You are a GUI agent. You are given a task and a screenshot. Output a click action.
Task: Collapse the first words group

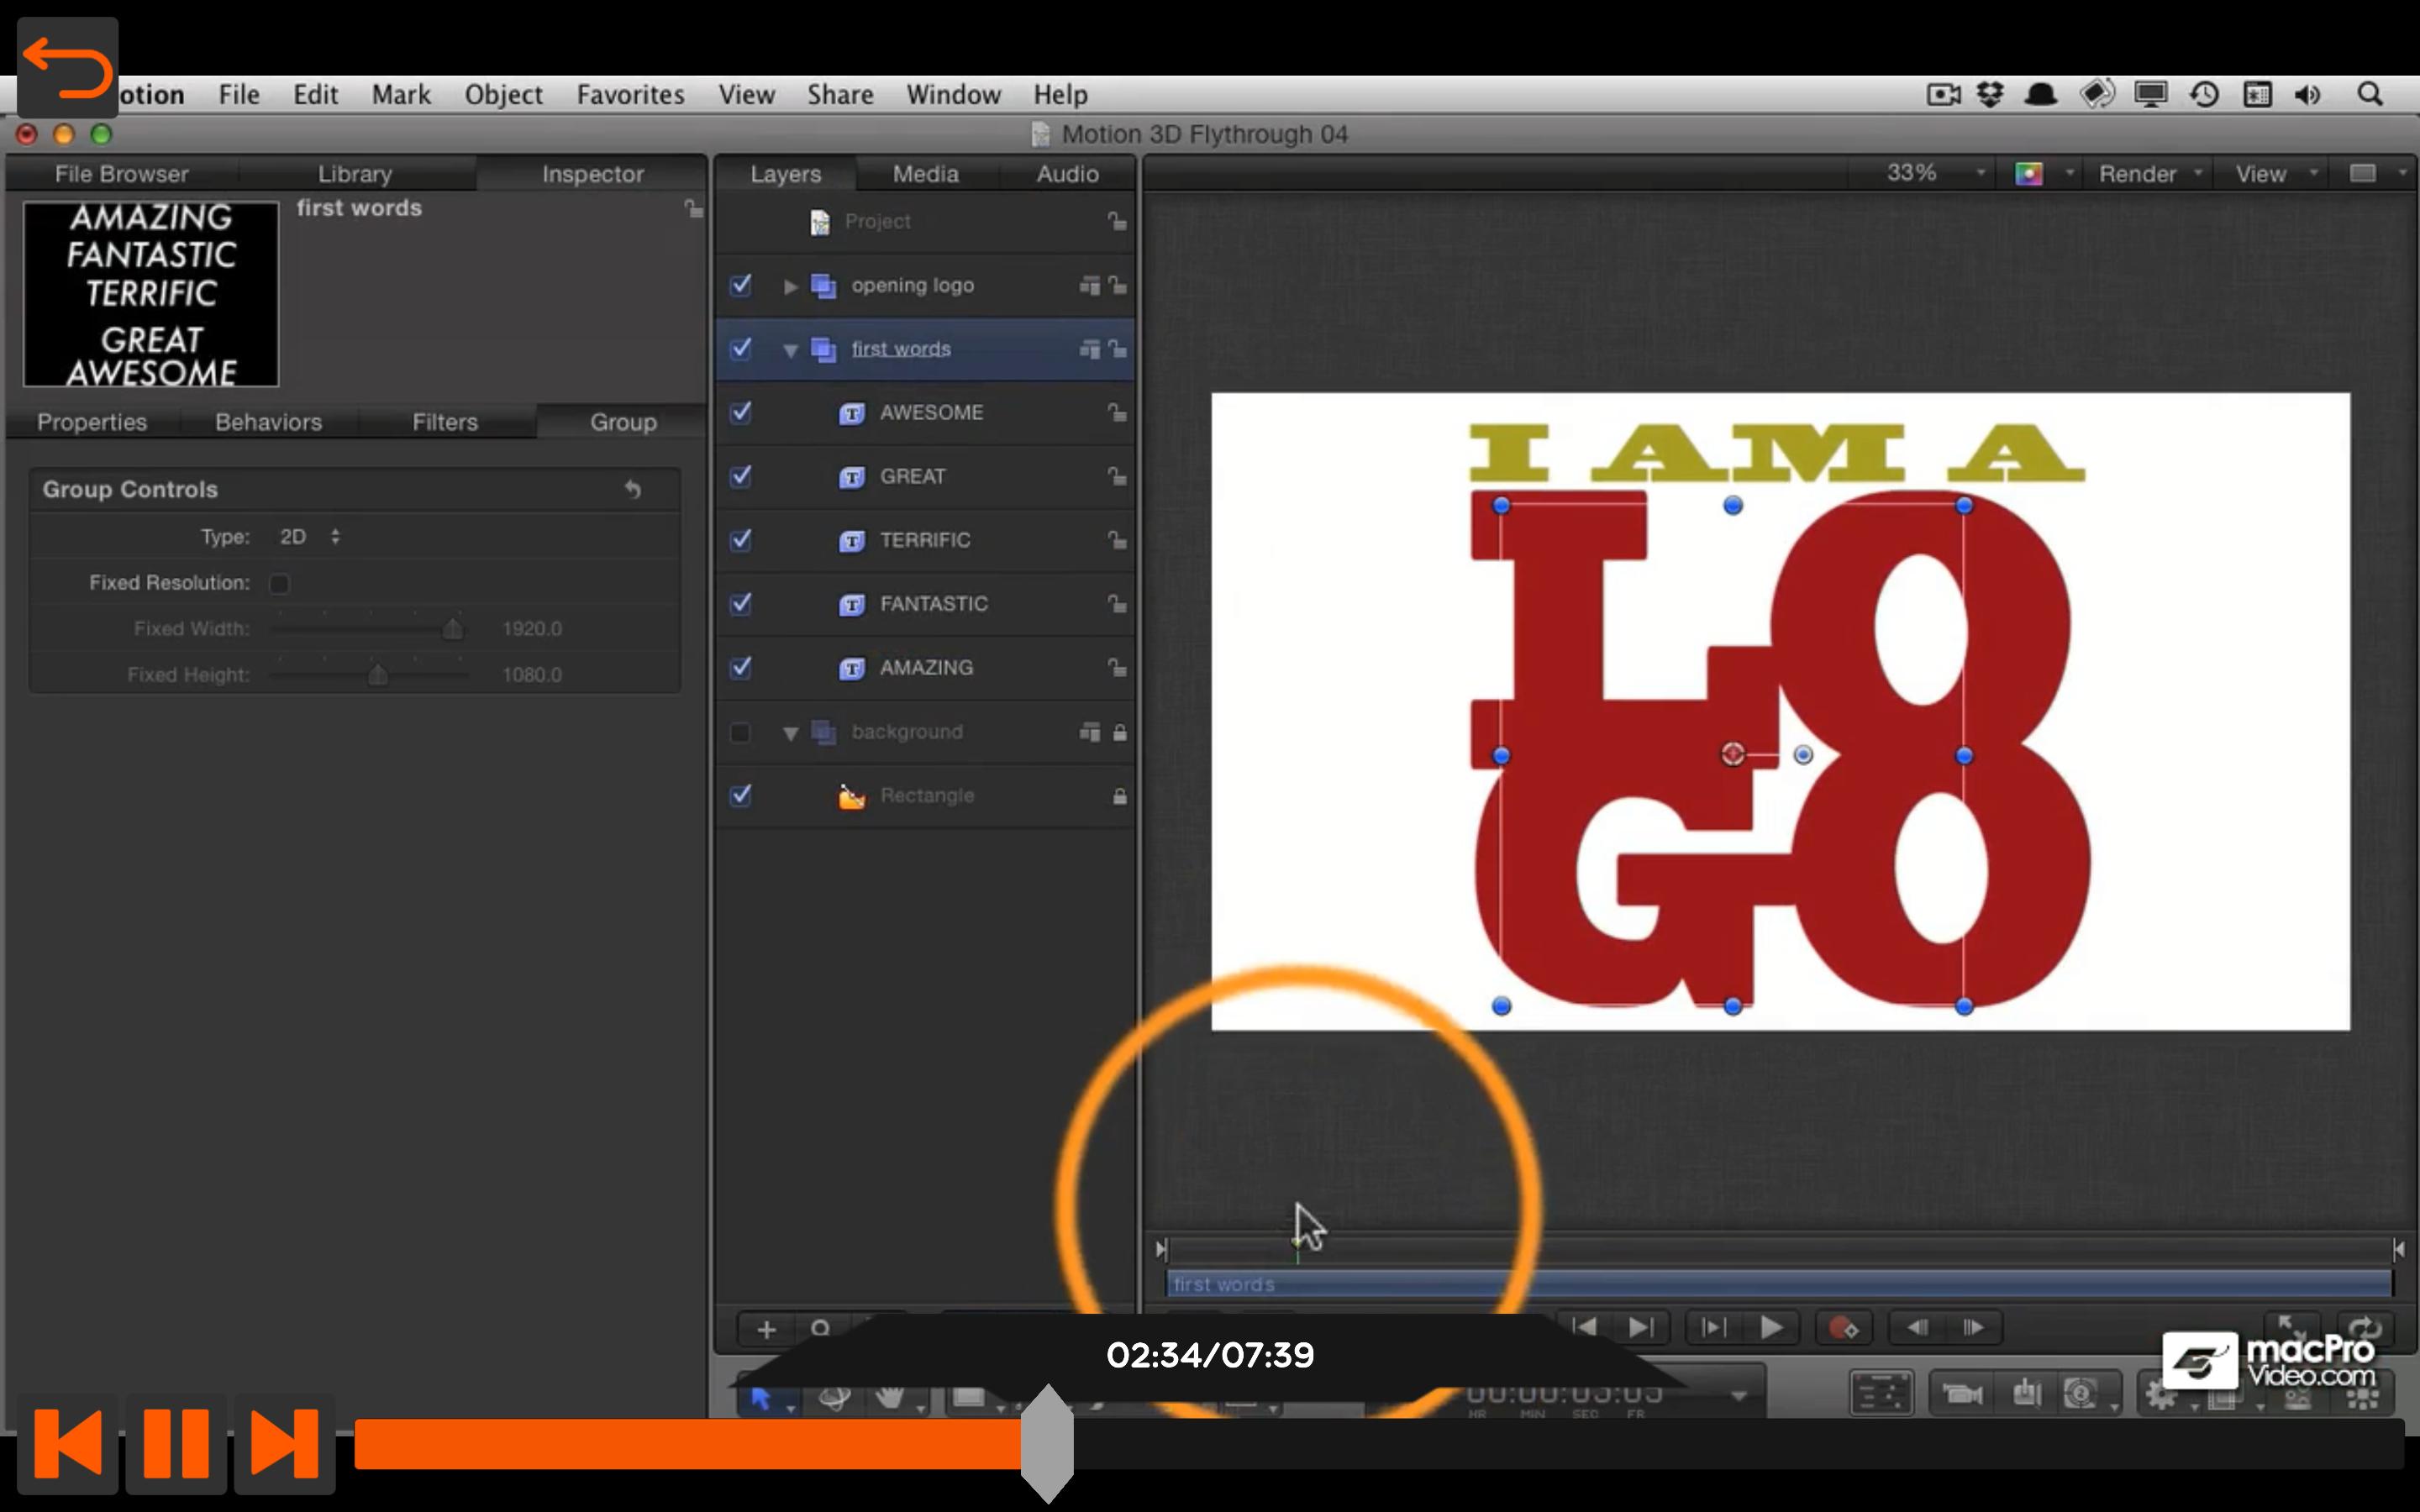790,351
